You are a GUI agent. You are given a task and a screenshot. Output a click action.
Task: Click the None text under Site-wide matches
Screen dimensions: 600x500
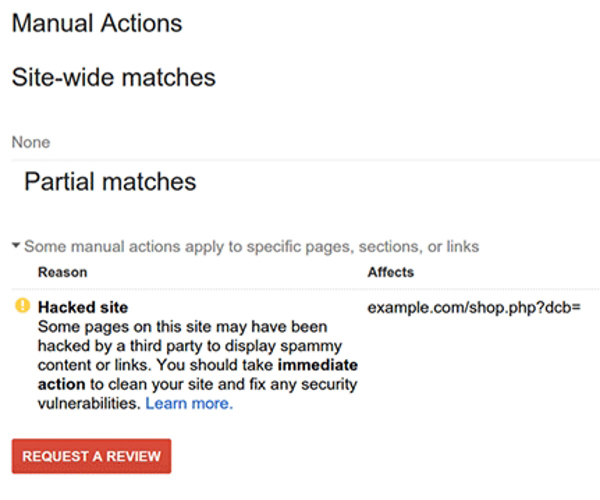pyautogui.click(x=31, y=142)
